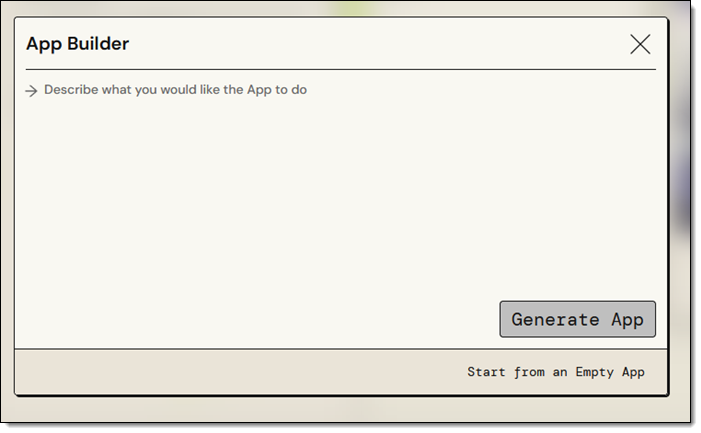
Task: Click the X in the dialog's top-right corner
Action: (x=640, y=44)
